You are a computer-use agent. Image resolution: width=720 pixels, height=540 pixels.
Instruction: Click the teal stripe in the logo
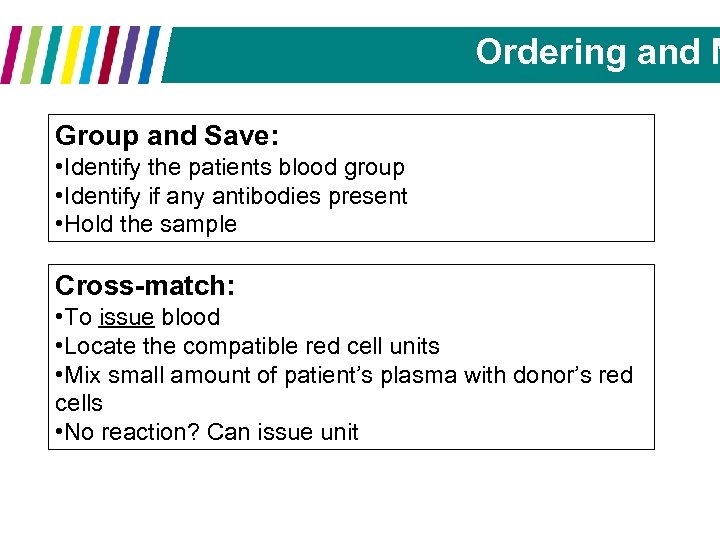coord(52,54)
